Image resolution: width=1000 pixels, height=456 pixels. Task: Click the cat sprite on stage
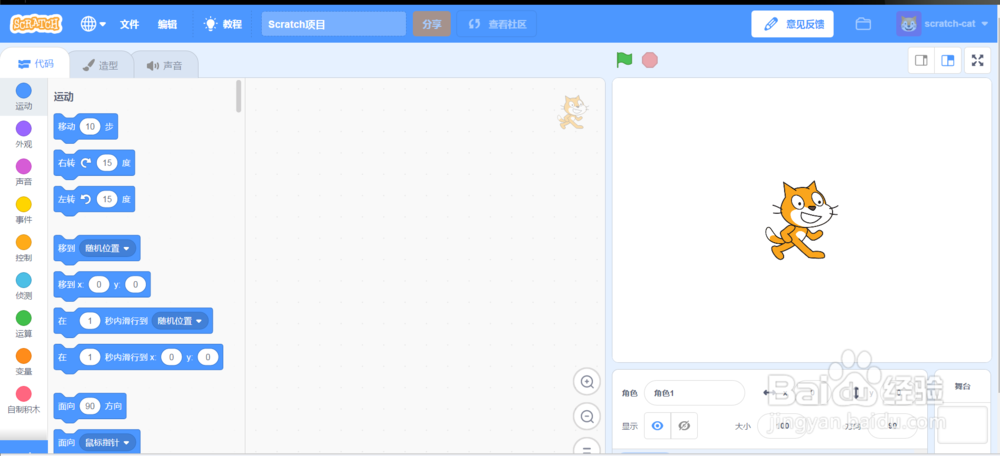[x=801, y=220]
